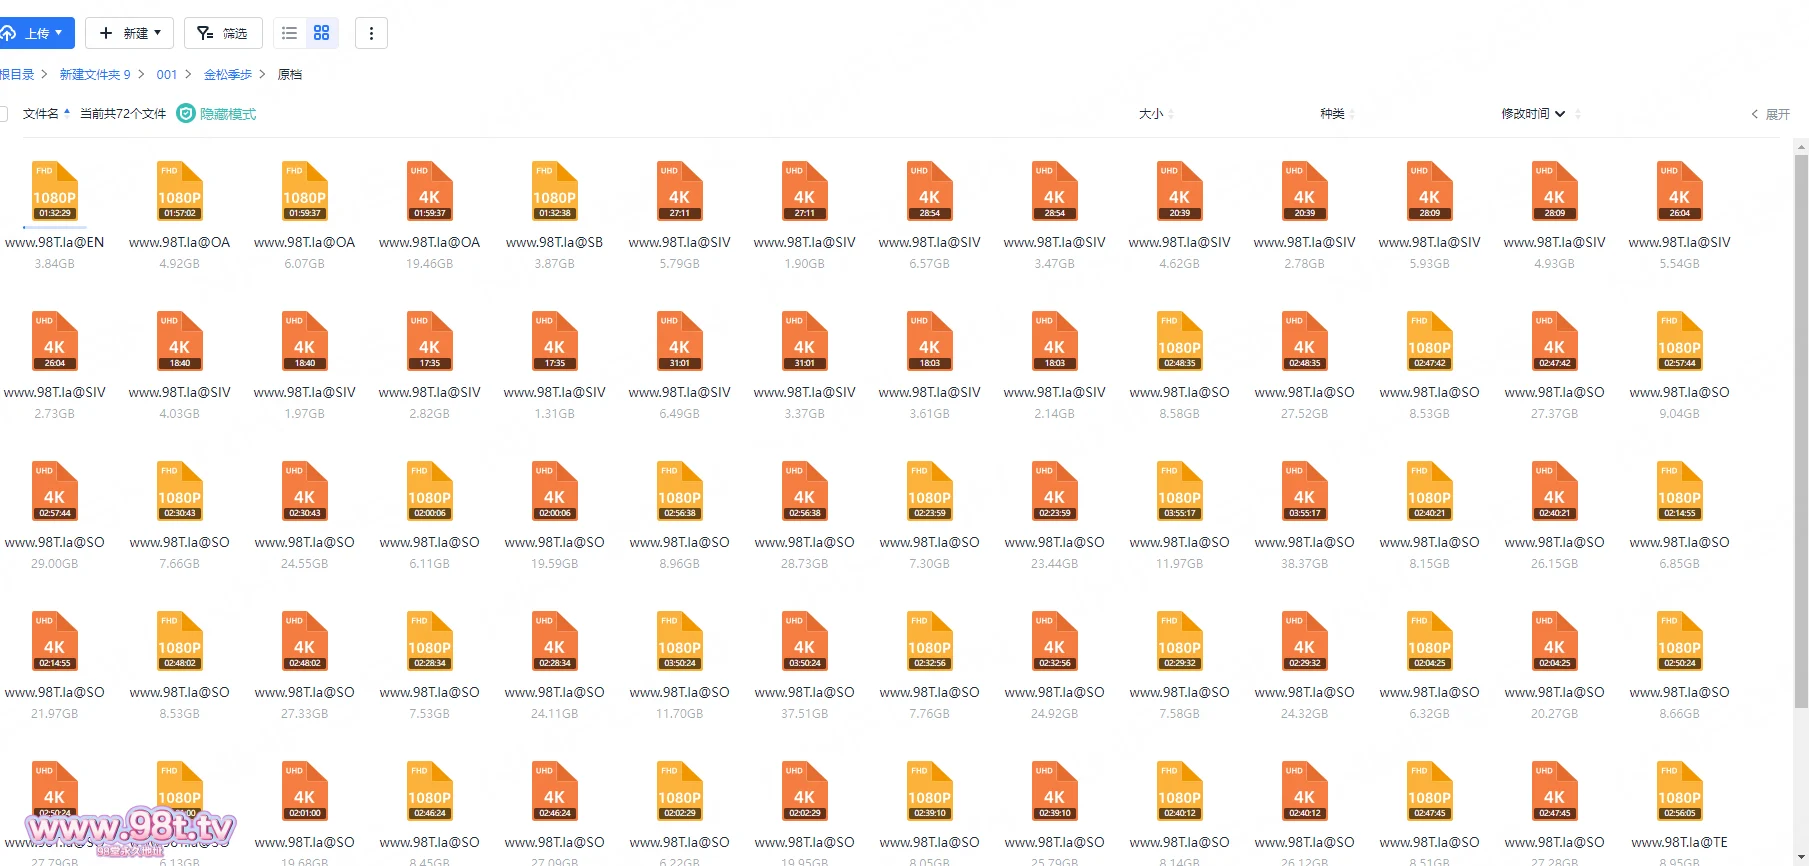Sort files by 文件名 column
Image resolution: width=1809 pixels, height=866 pixels.
pos(41,114)
